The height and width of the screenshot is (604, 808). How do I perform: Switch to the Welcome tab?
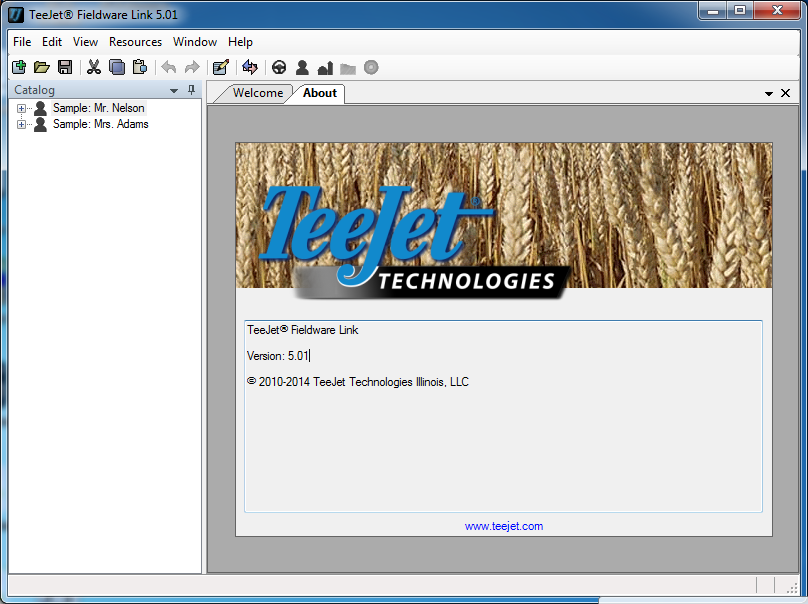point(257,93)
